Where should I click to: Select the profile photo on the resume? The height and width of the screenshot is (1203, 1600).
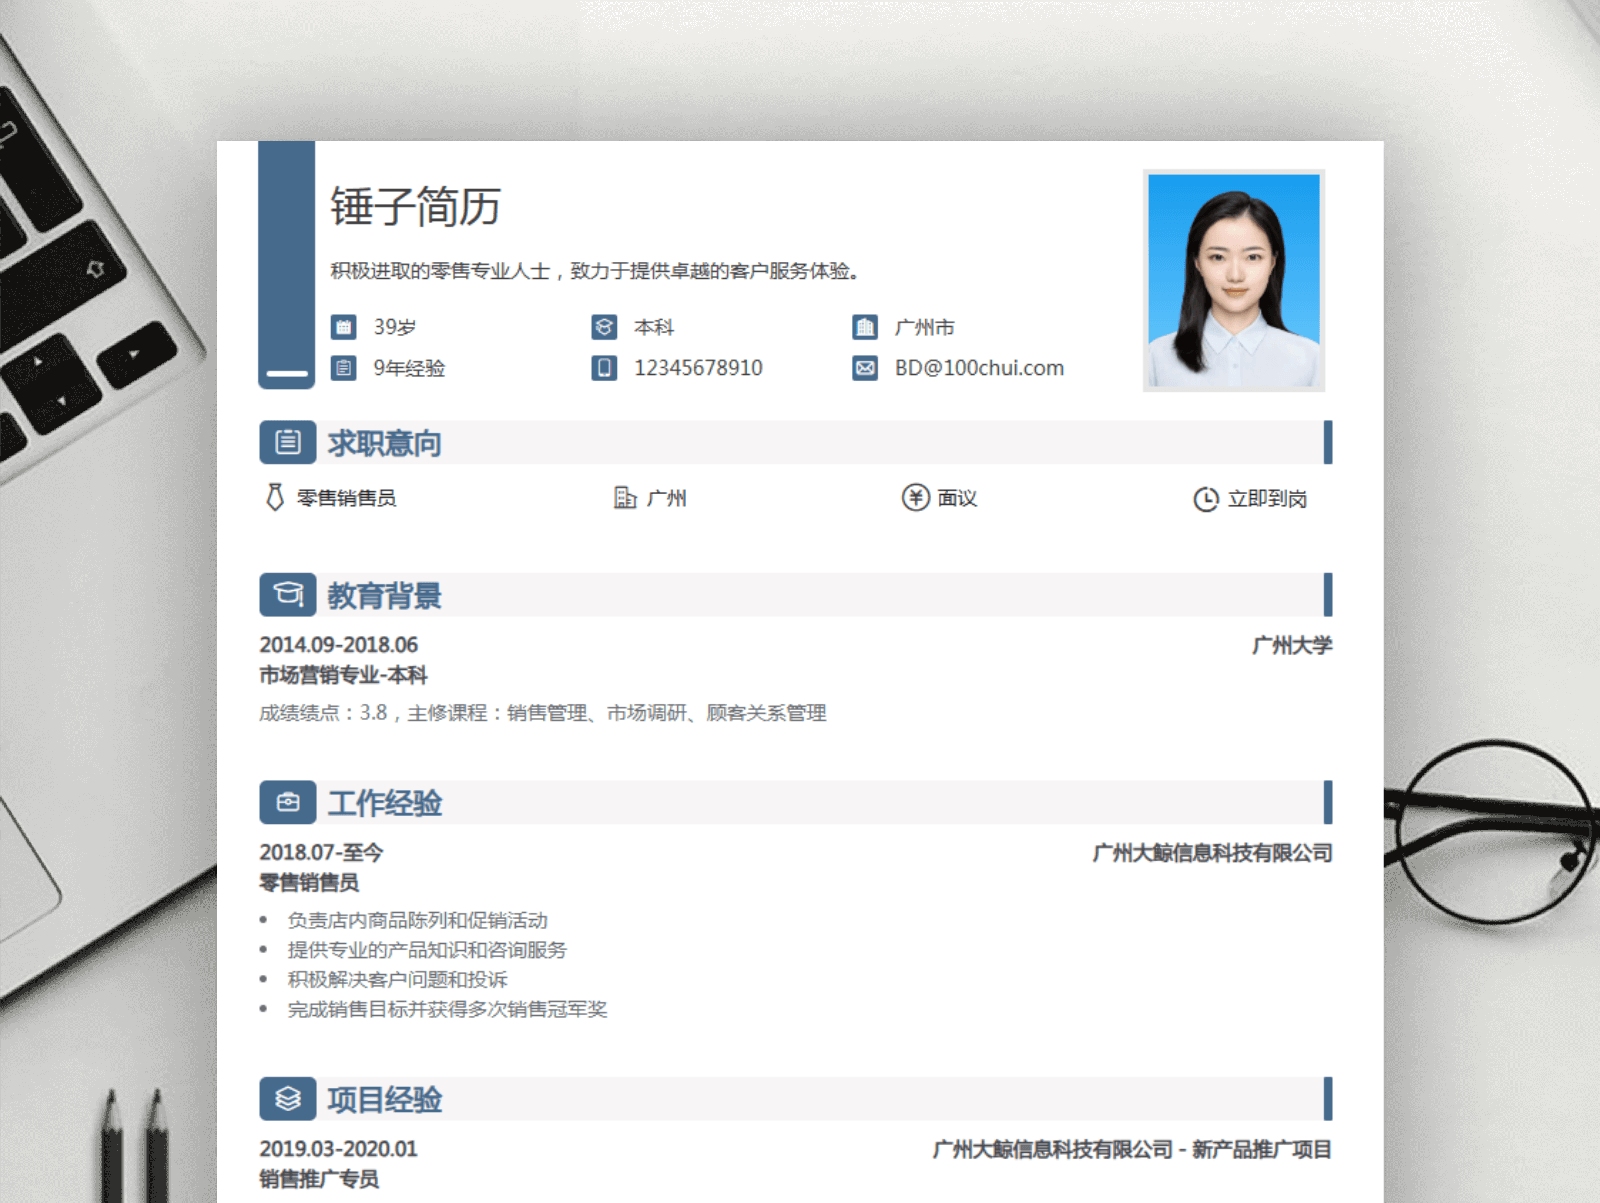pyautogui.click(x=1233, y=280)
